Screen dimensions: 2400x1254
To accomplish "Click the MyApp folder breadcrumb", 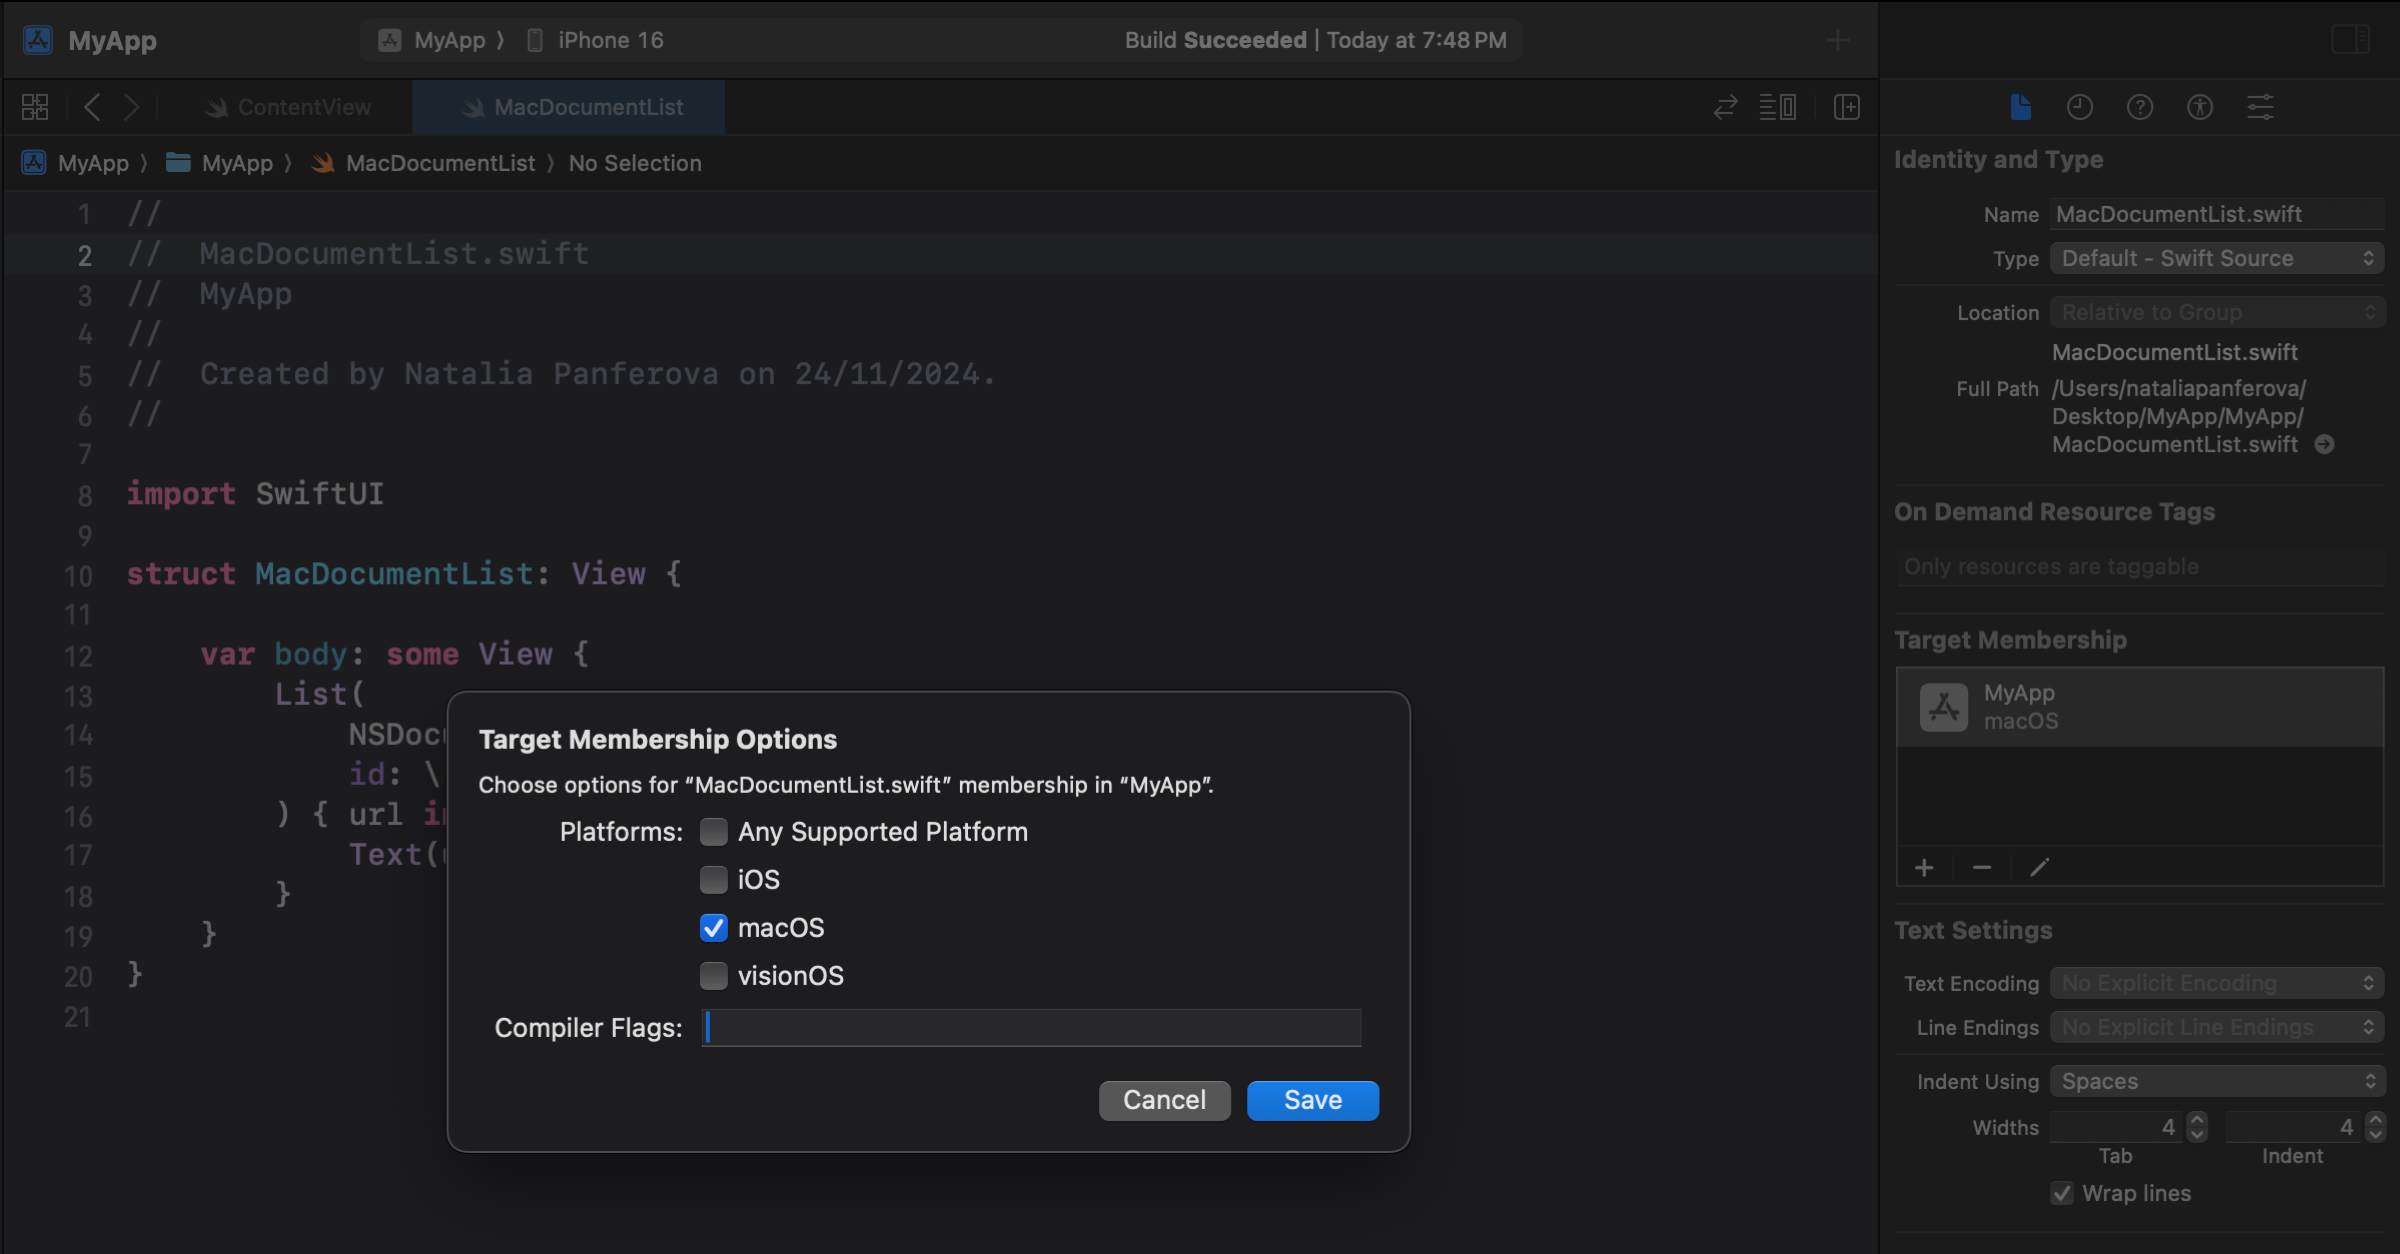I will coord(219,163).
